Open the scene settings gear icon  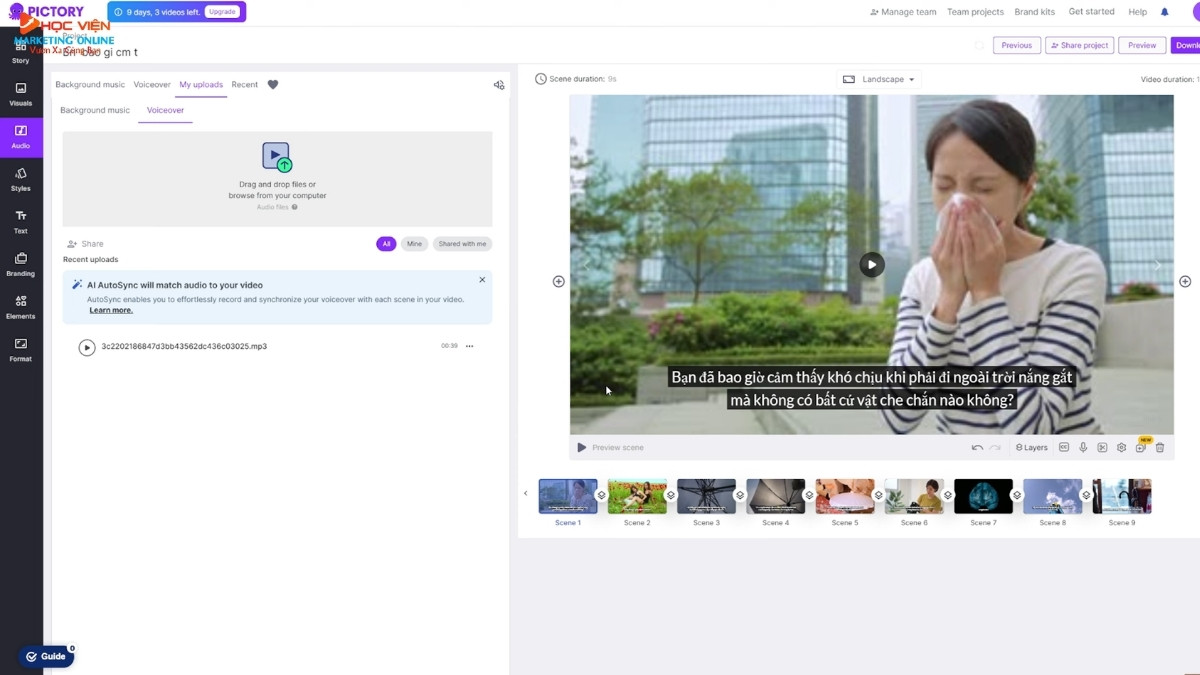click(1121, 448)
